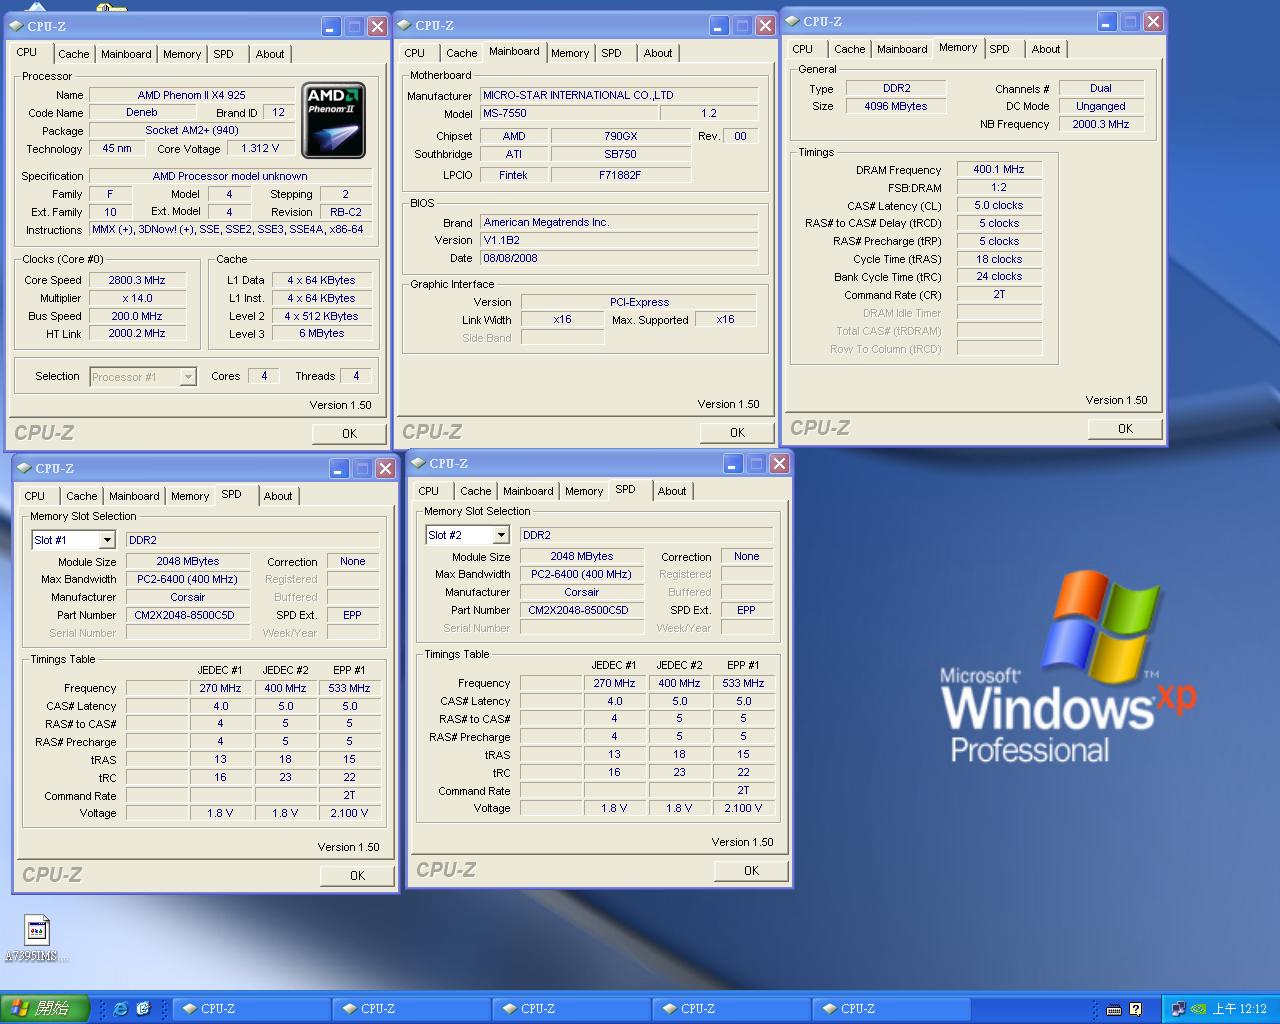The height and width of the screenshot is (1024, 1280).
Task: Click the Package value Socket AM2+ (940)
Action: 192,130
